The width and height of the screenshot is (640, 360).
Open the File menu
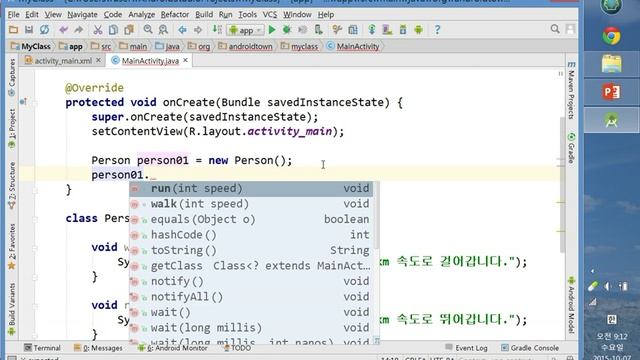click(13, 15)
